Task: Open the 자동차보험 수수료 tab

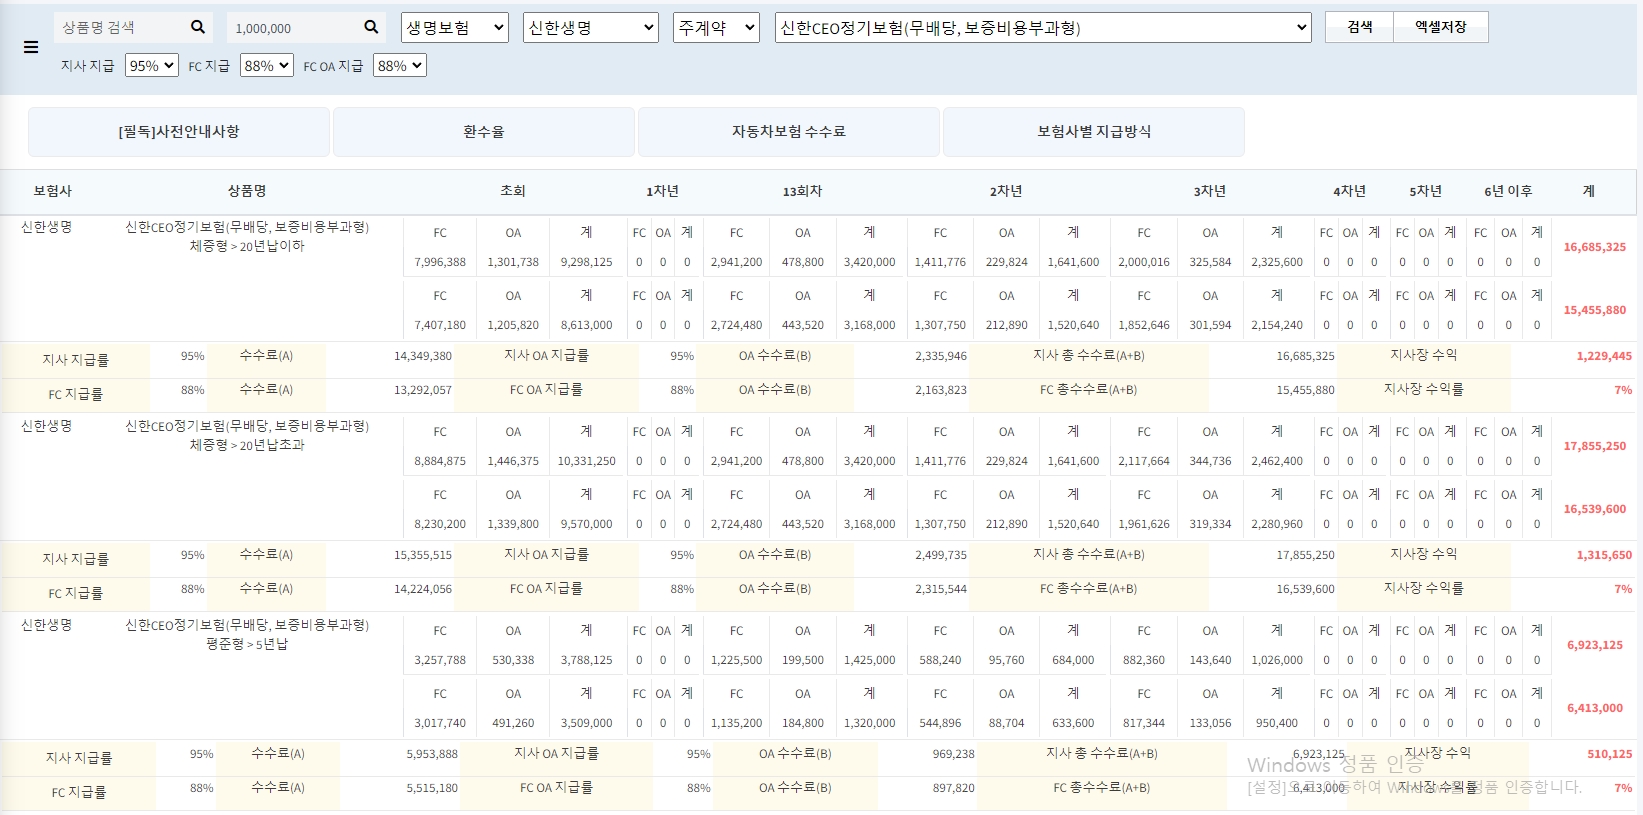Action: 789,132
